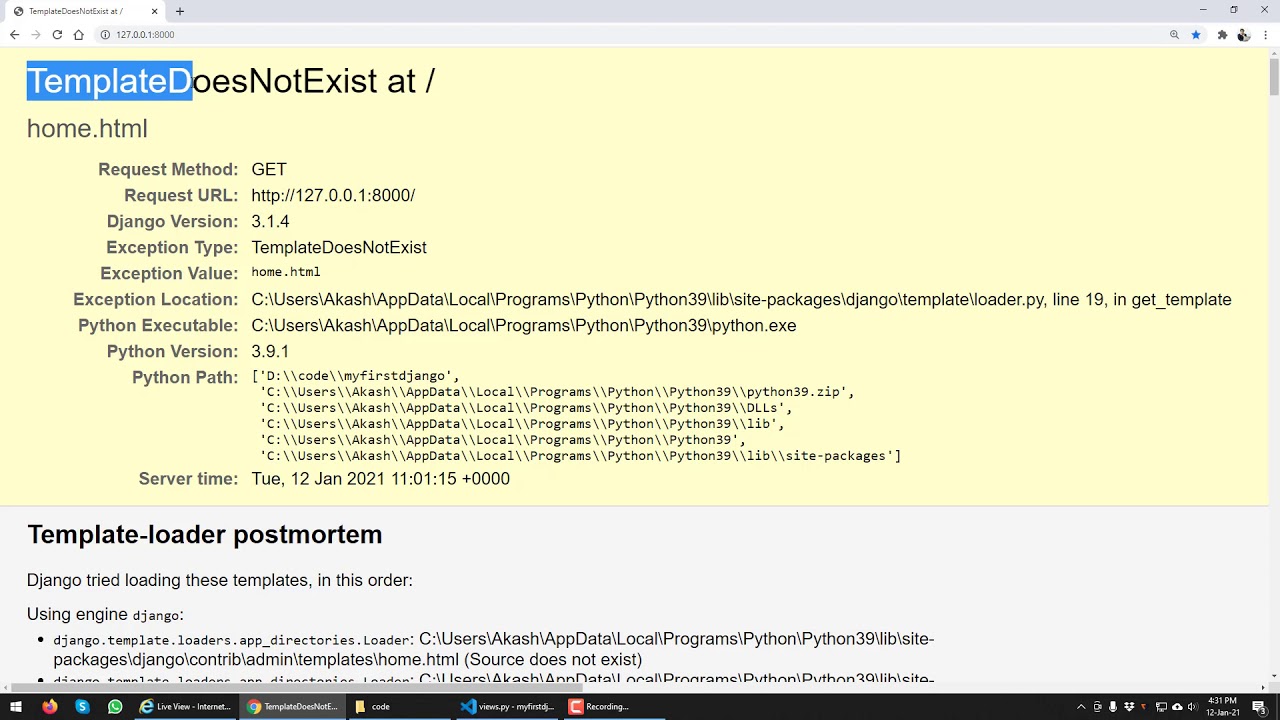
Task: Open the notification center icon
Action: pos(1260,707)
